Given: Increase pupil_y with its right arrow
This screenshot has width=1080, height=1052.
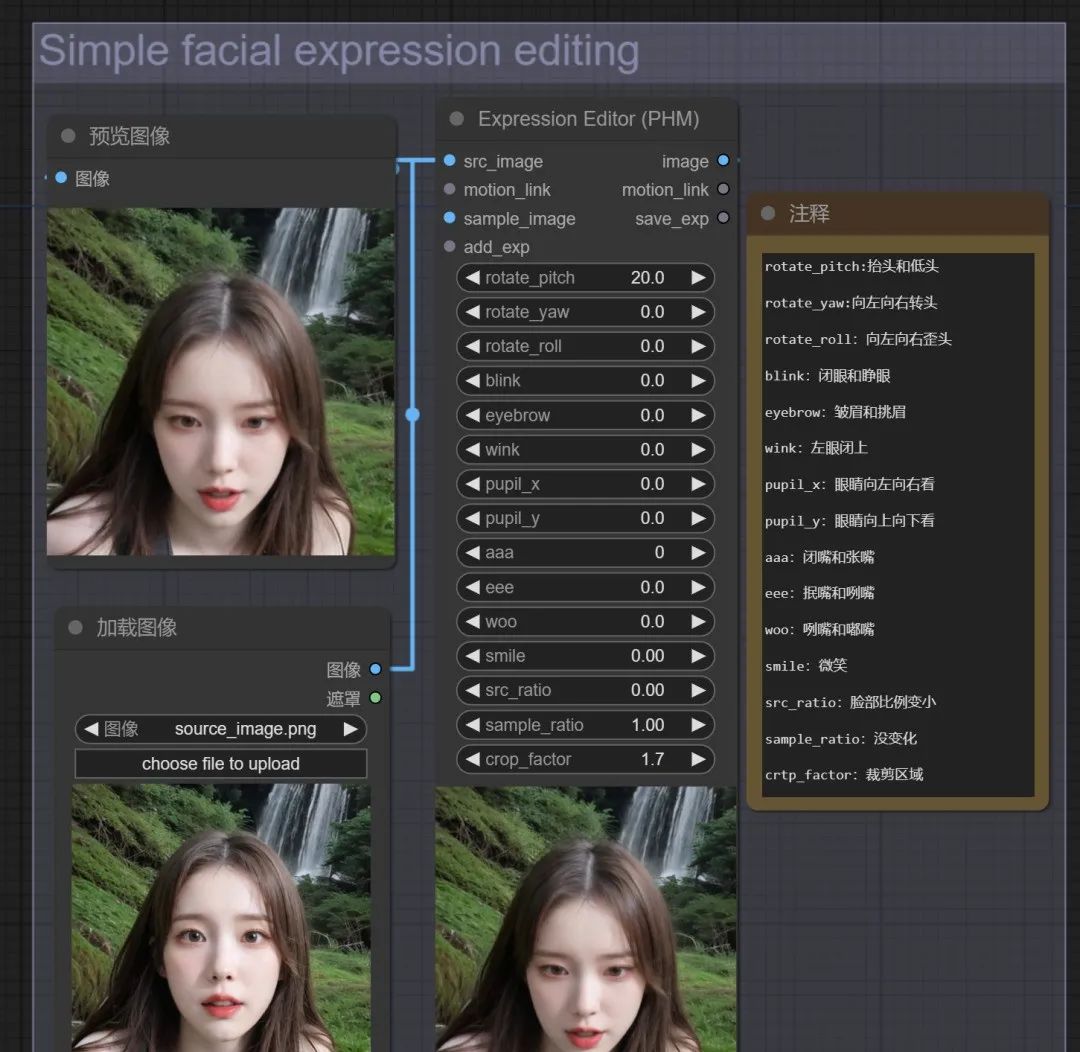Looking at the screenshot, I should pyautogui.click(x=698, y=518).
